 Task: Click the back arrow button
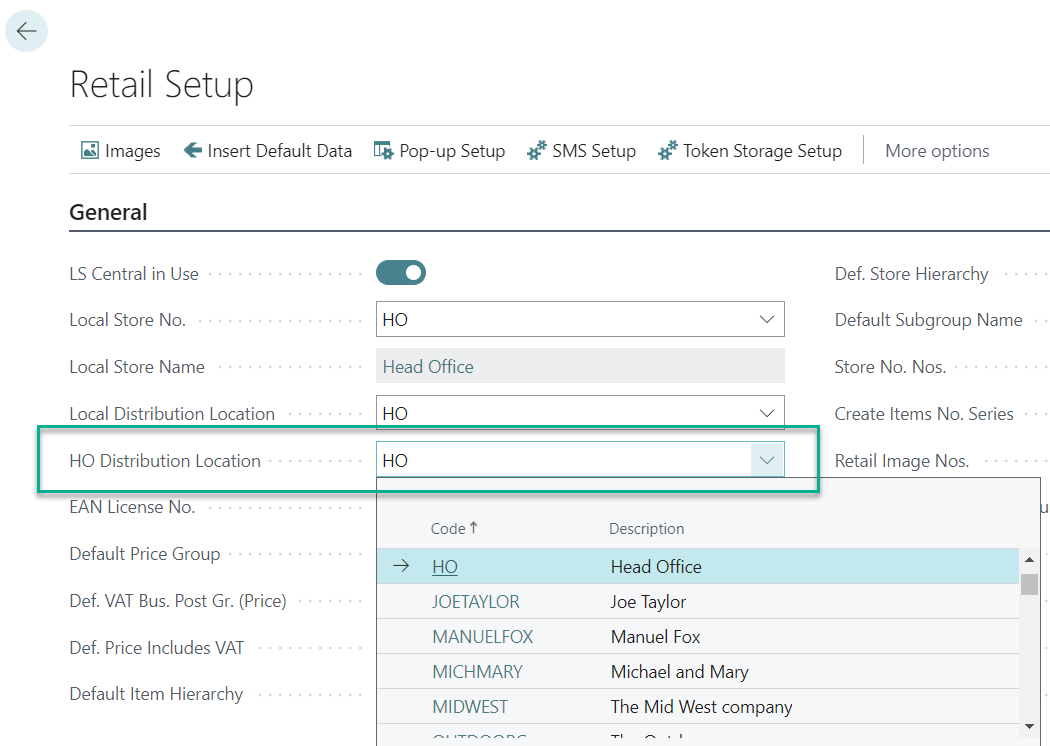point(26,31)
